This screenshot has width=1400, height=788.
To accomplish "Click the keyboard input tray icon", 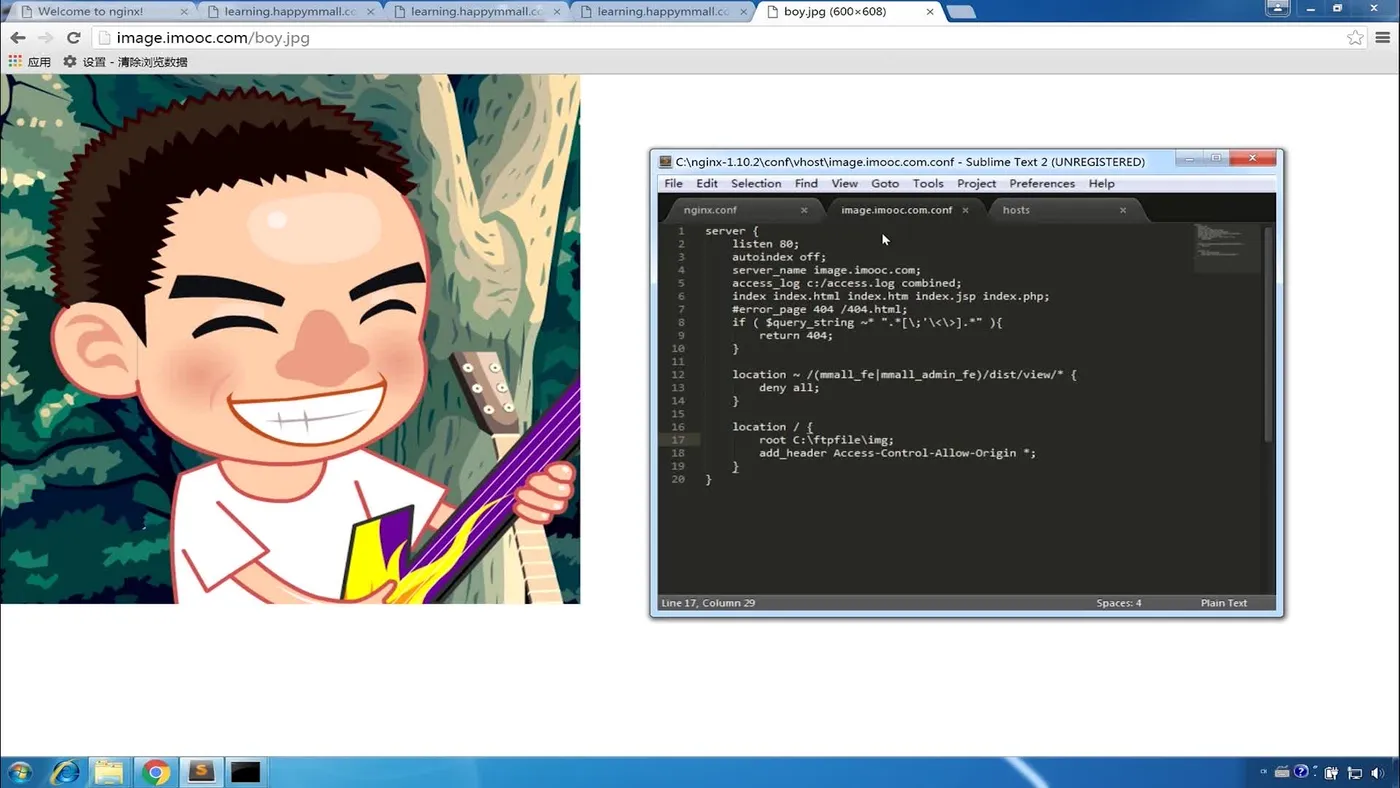I will (1281, 772).
